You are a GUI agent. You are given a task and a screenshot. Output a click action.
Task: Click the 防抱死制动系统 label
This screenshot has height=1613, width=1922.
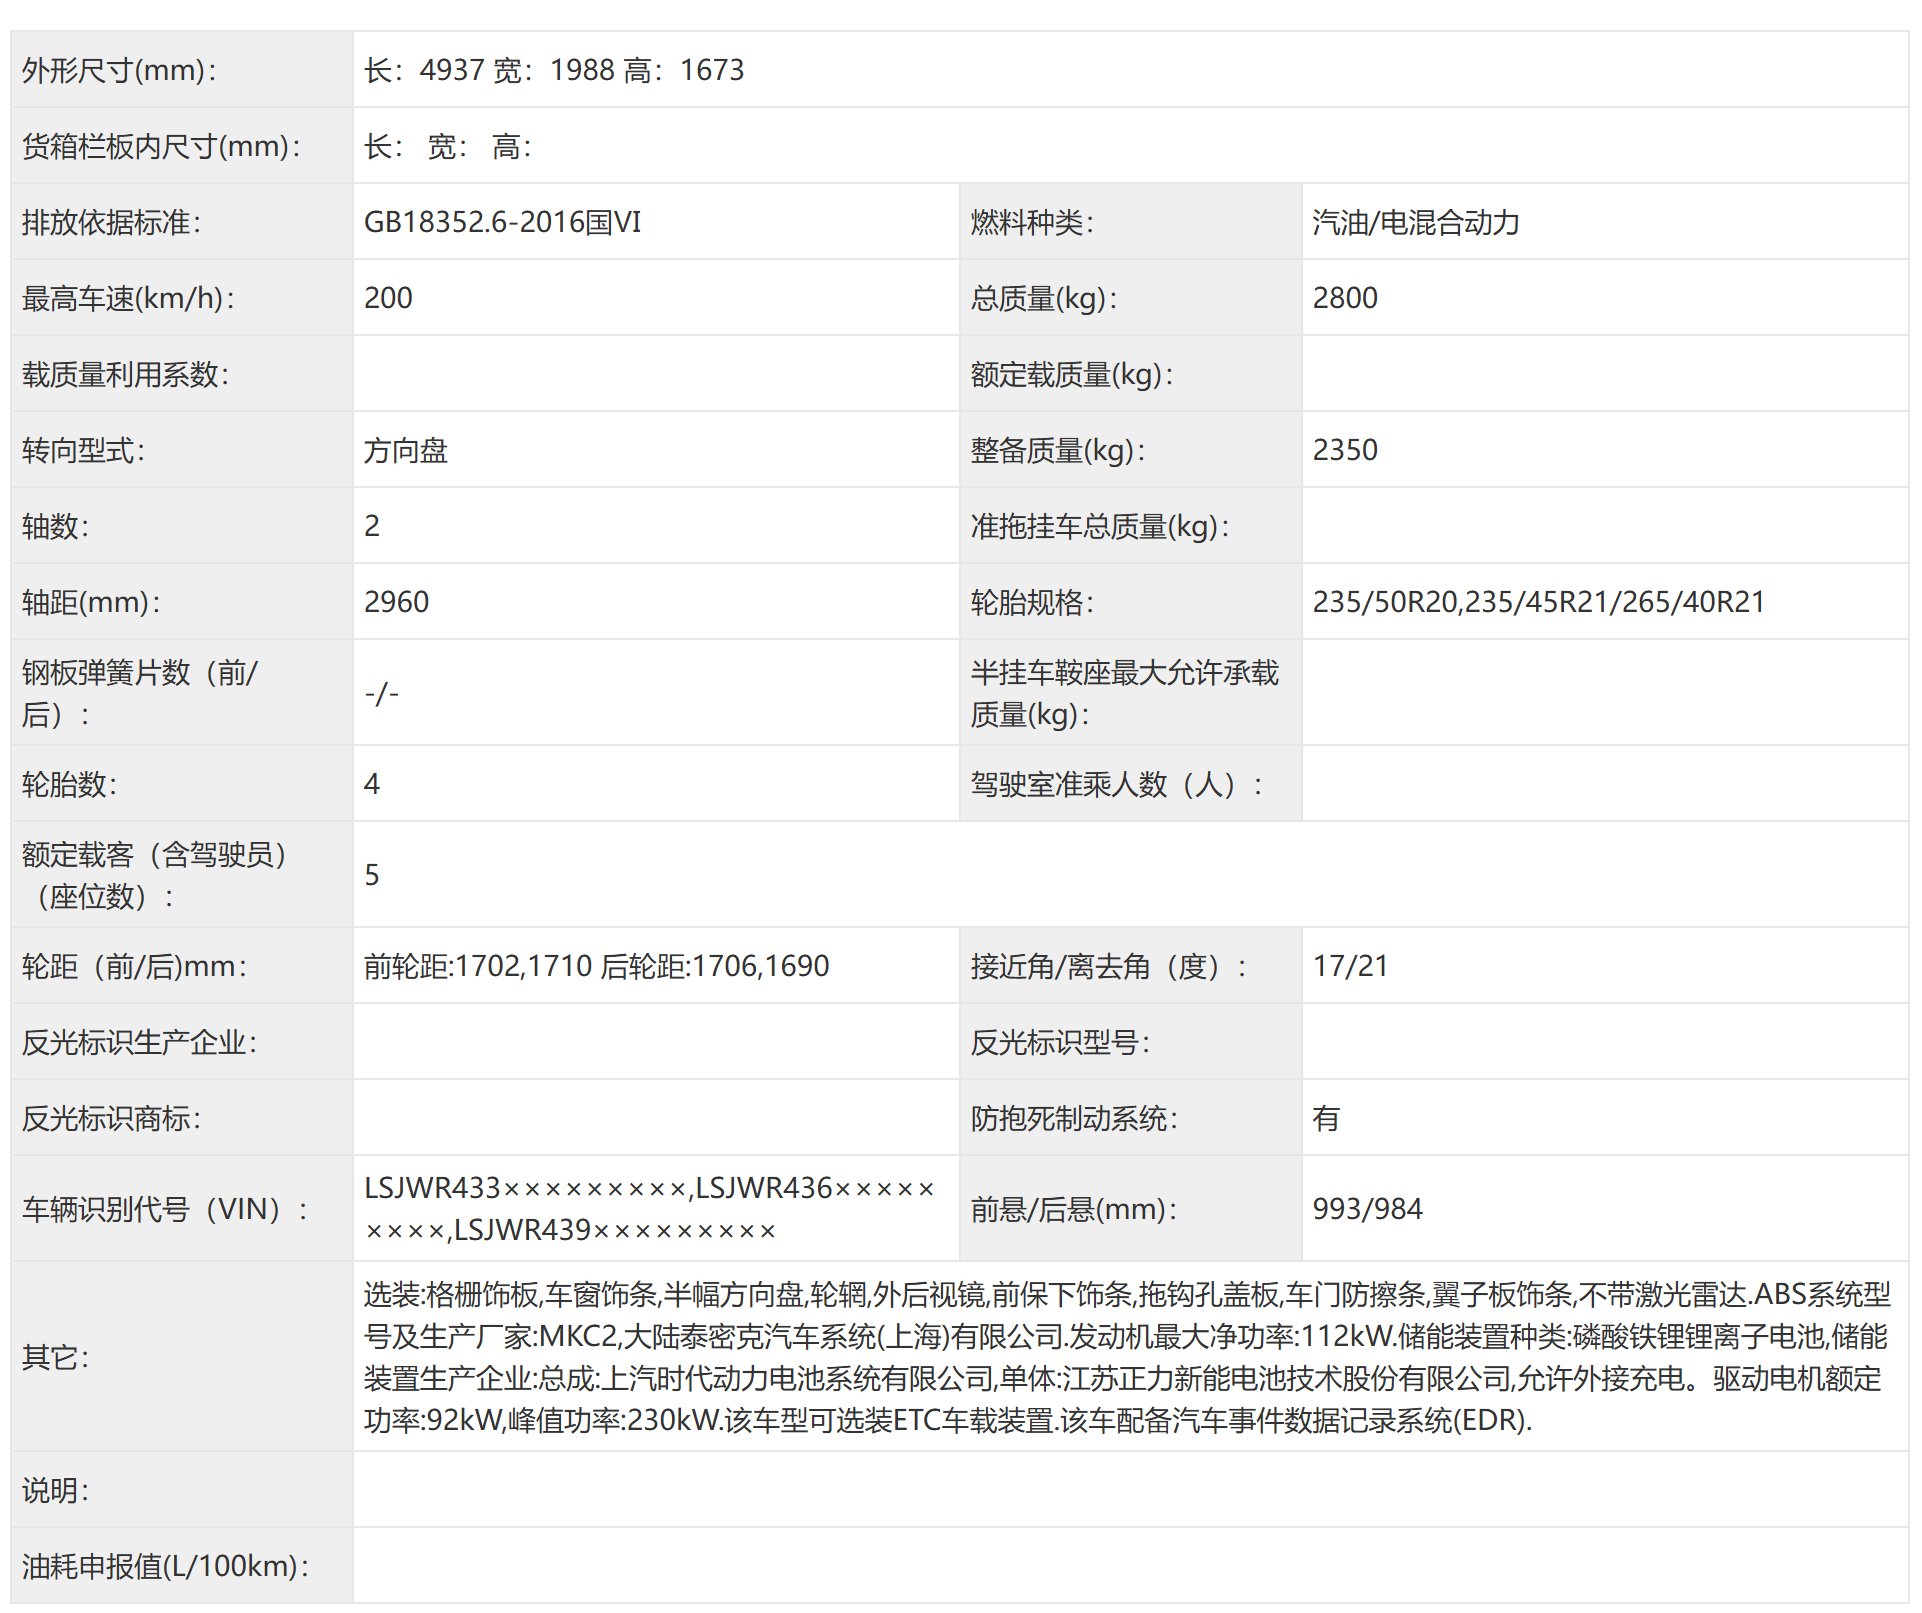tap(1074, 1118)
